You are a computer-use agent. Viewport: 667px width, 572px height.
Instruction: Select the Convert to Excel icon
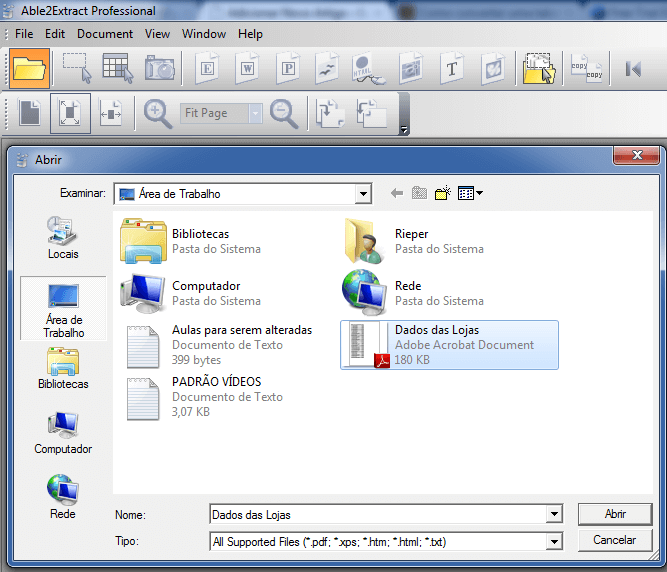tap(208, 68)
